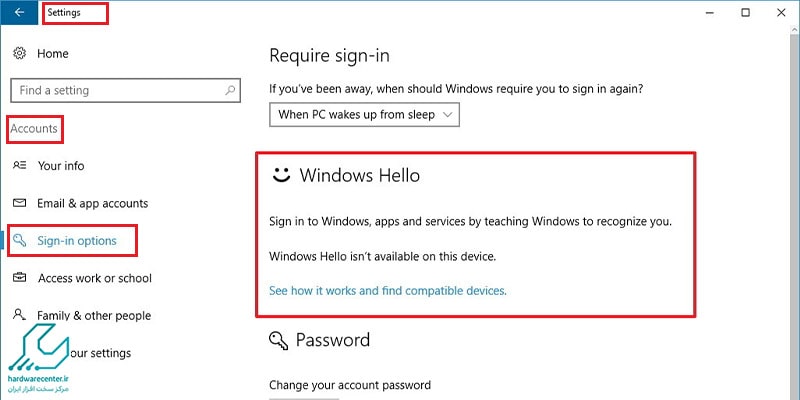The image size is (800, 400).
Task: Open 'Email & app accounts' page
Action: click(x=92, y=203)
